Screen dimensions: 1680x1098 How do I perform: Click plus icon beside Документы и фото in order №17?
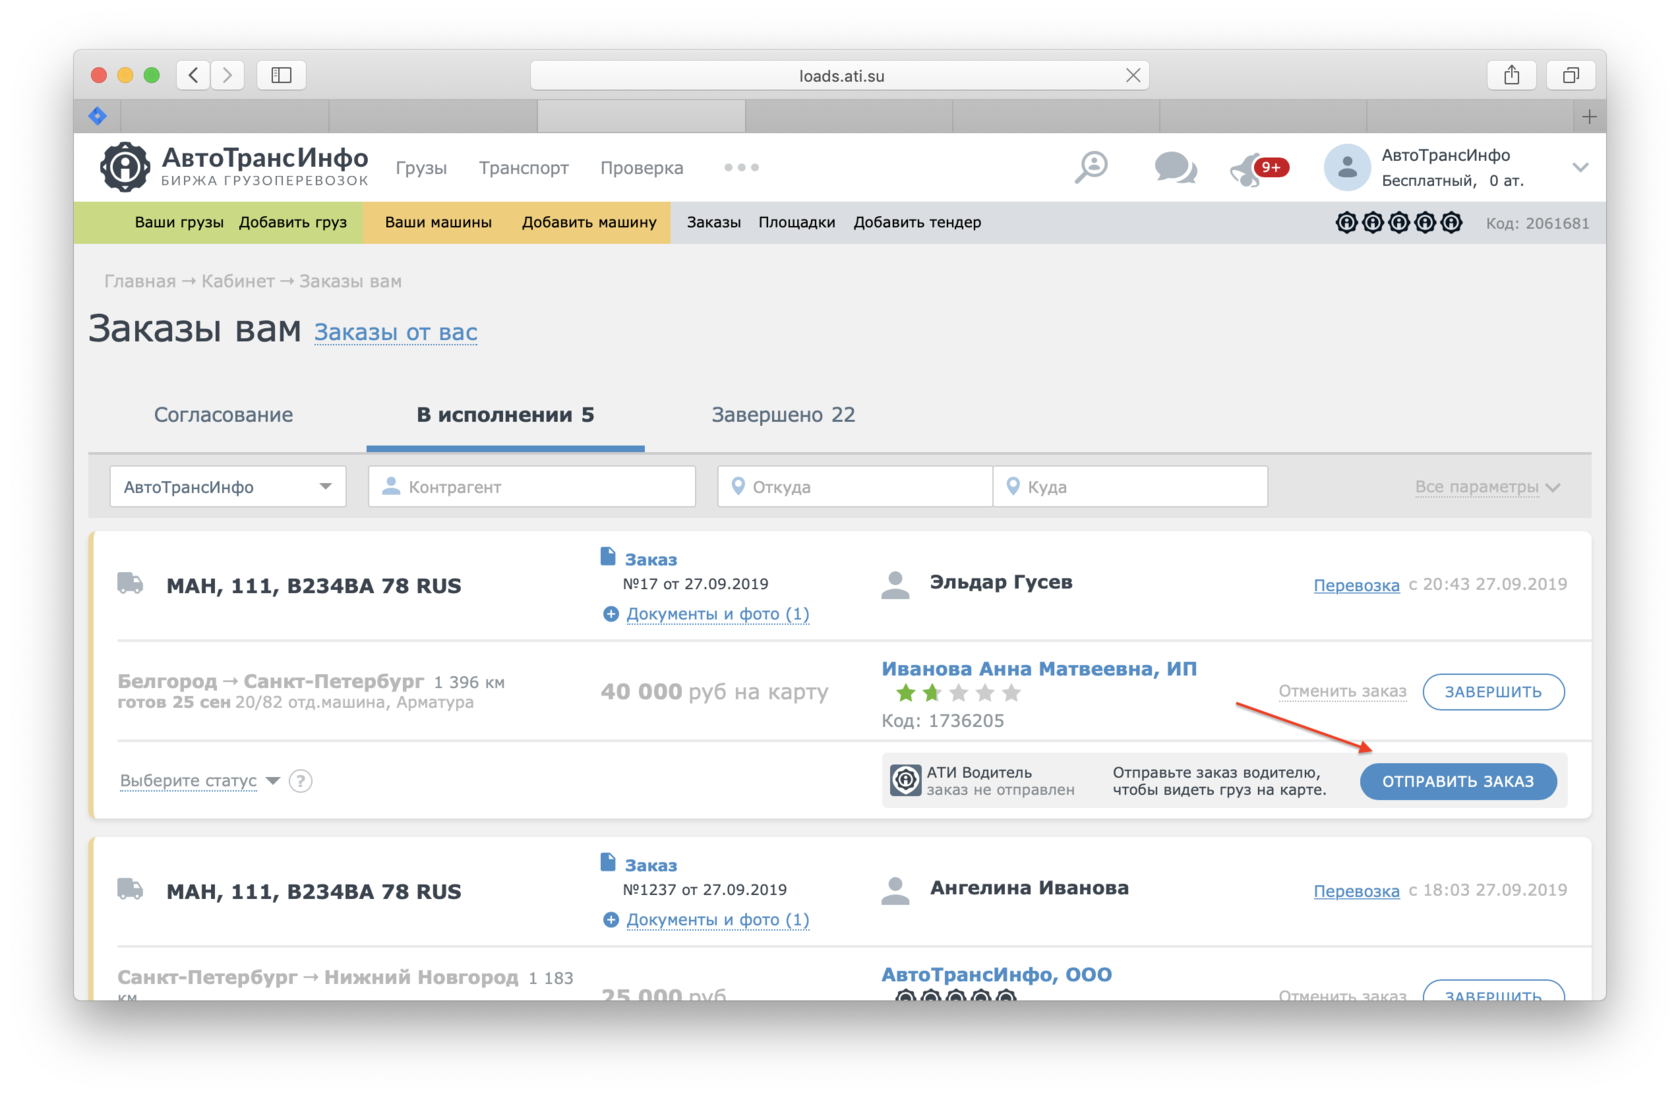pyautogui.click(x=611, y=614)
